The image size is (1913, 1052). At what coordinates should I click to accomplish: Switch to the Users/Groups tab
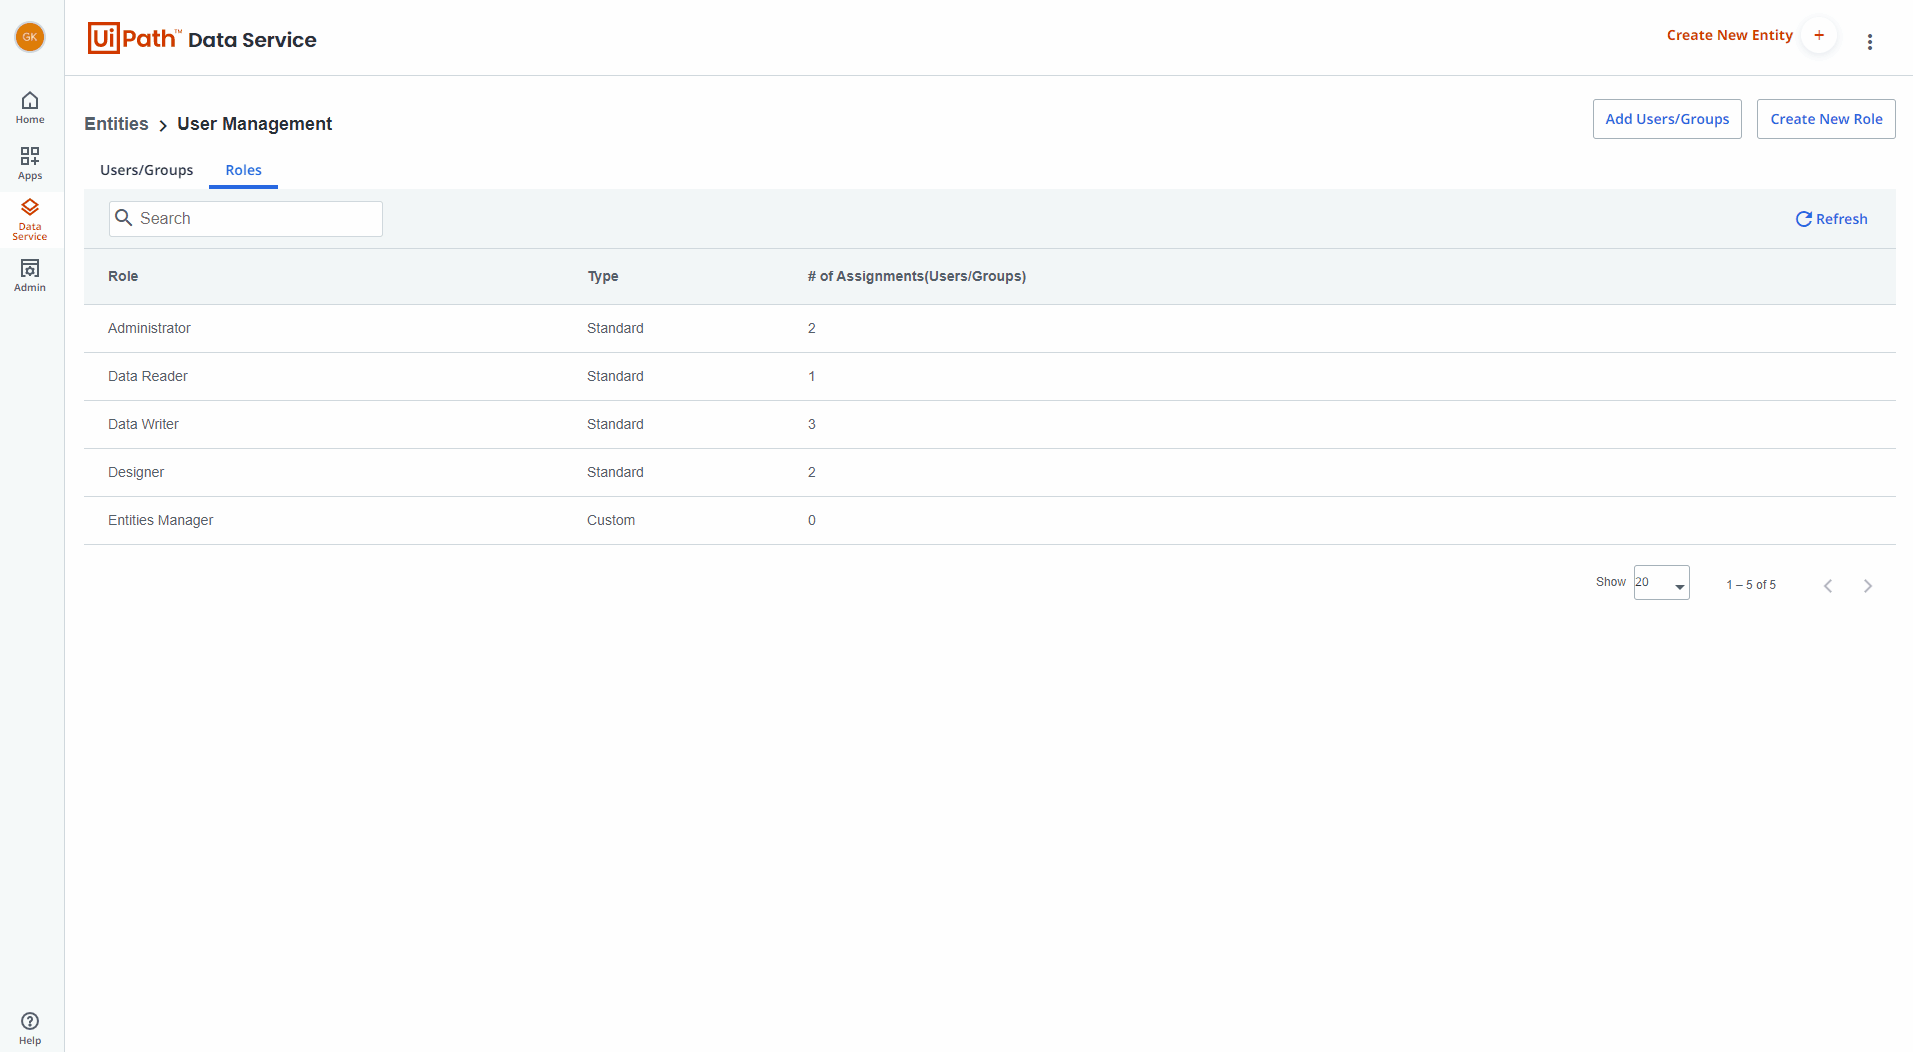147,170
